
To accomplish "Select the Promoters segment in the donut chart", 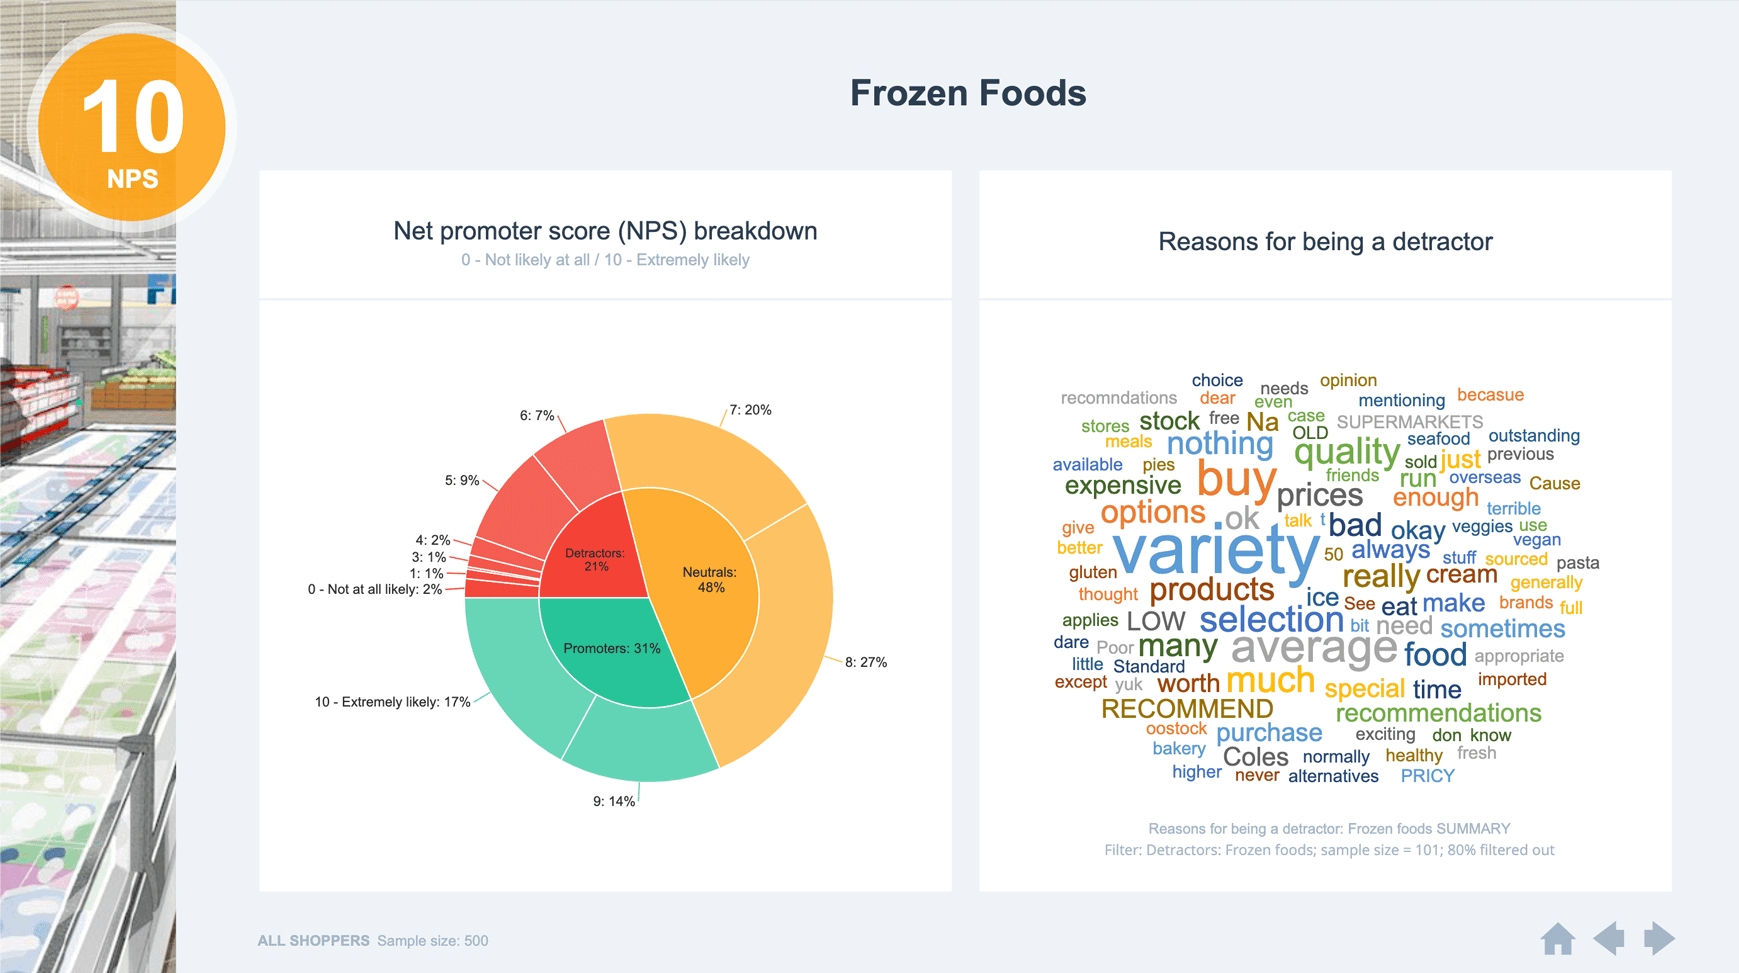I will [614, 648].
